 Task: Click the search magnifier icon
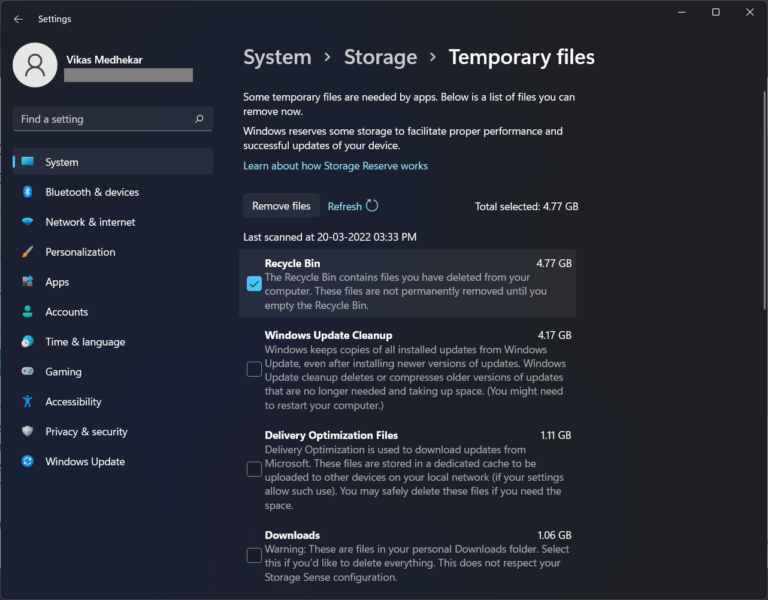click(199, 119)
